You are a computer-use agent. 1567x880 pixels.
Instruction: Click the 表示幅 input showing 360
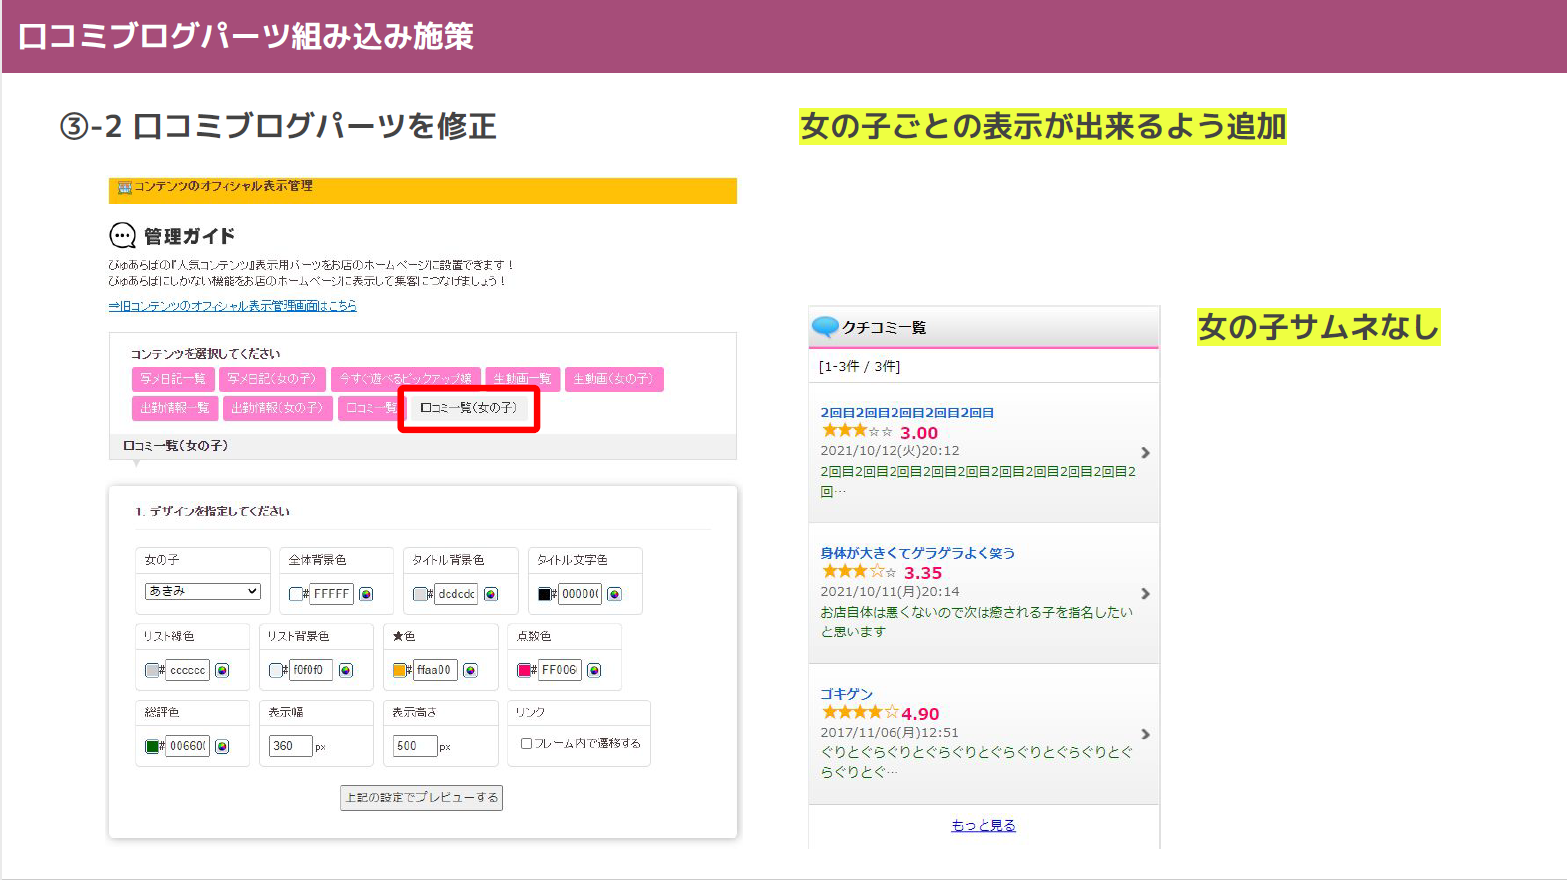[x=289, y=745]
